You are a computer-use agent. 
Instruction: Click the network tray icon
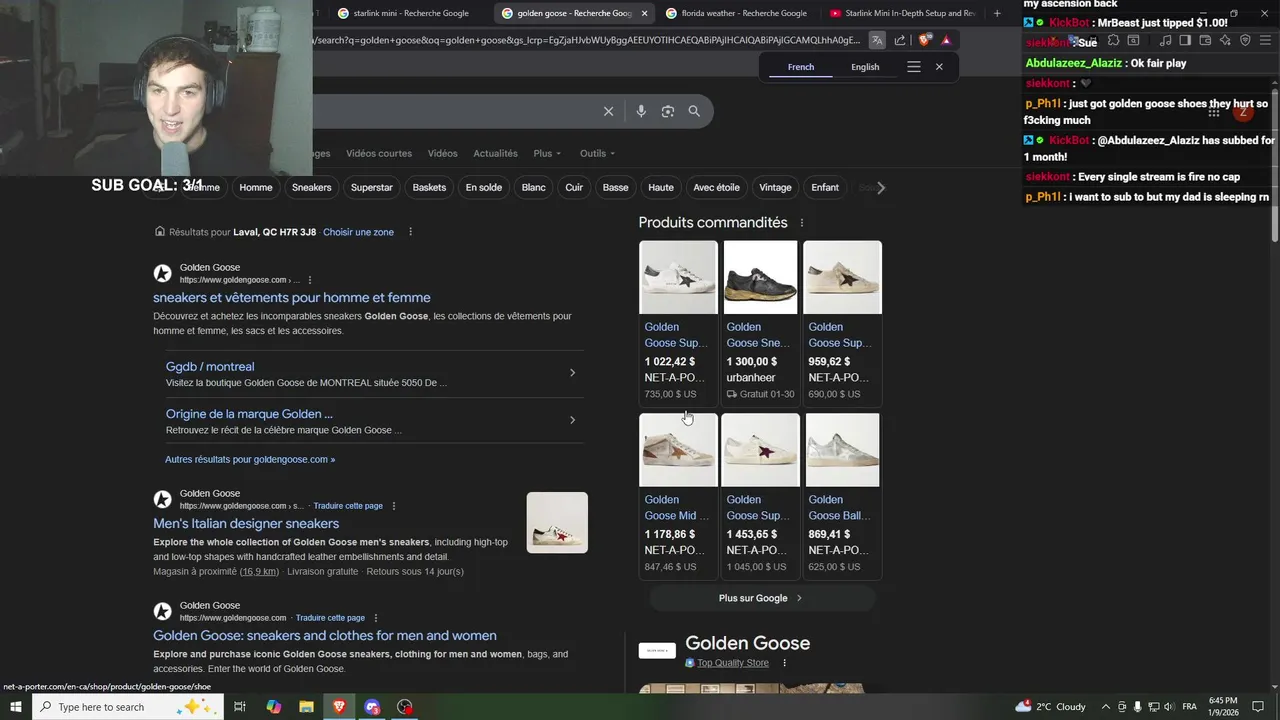(x=1154, y=707)
